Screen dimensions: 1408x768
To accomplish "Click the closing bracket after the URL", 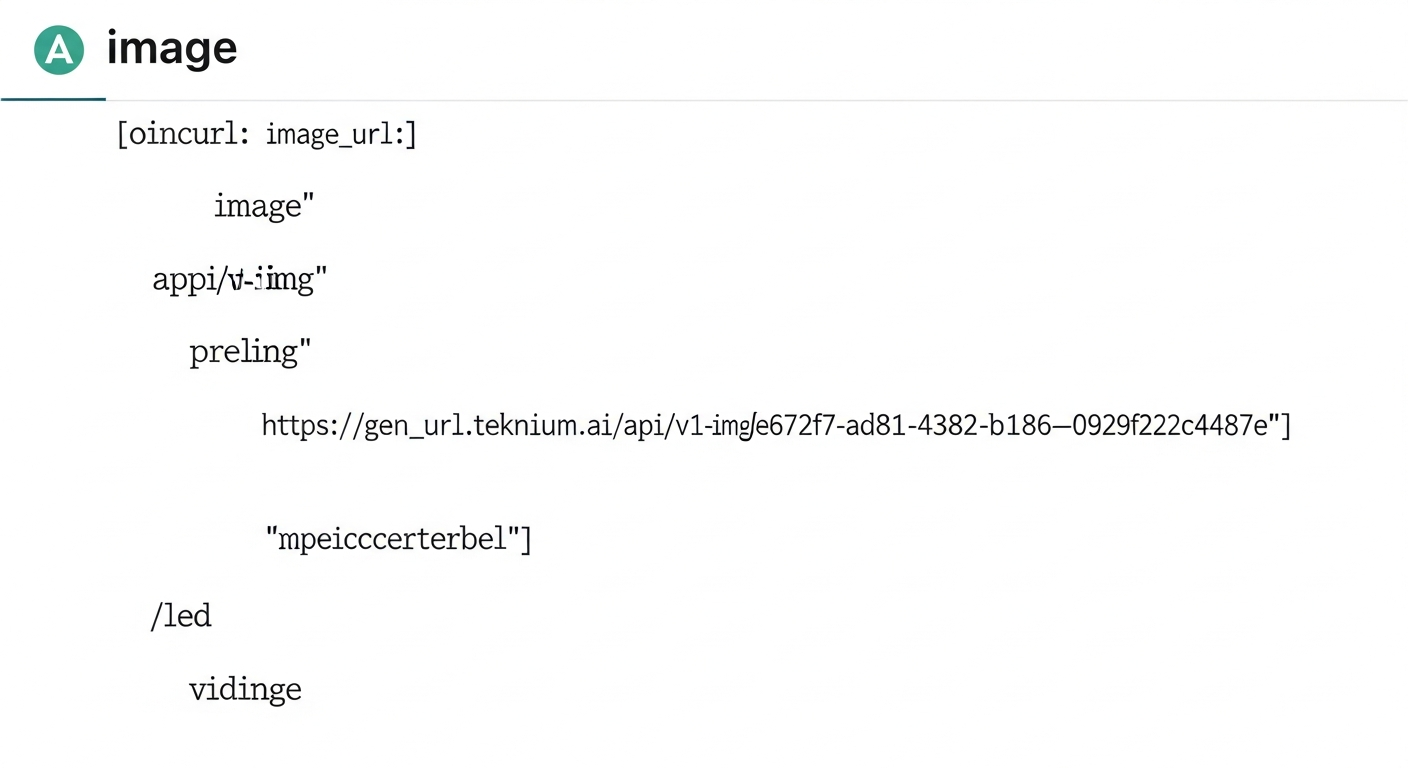I will [x=1286, y=426].
